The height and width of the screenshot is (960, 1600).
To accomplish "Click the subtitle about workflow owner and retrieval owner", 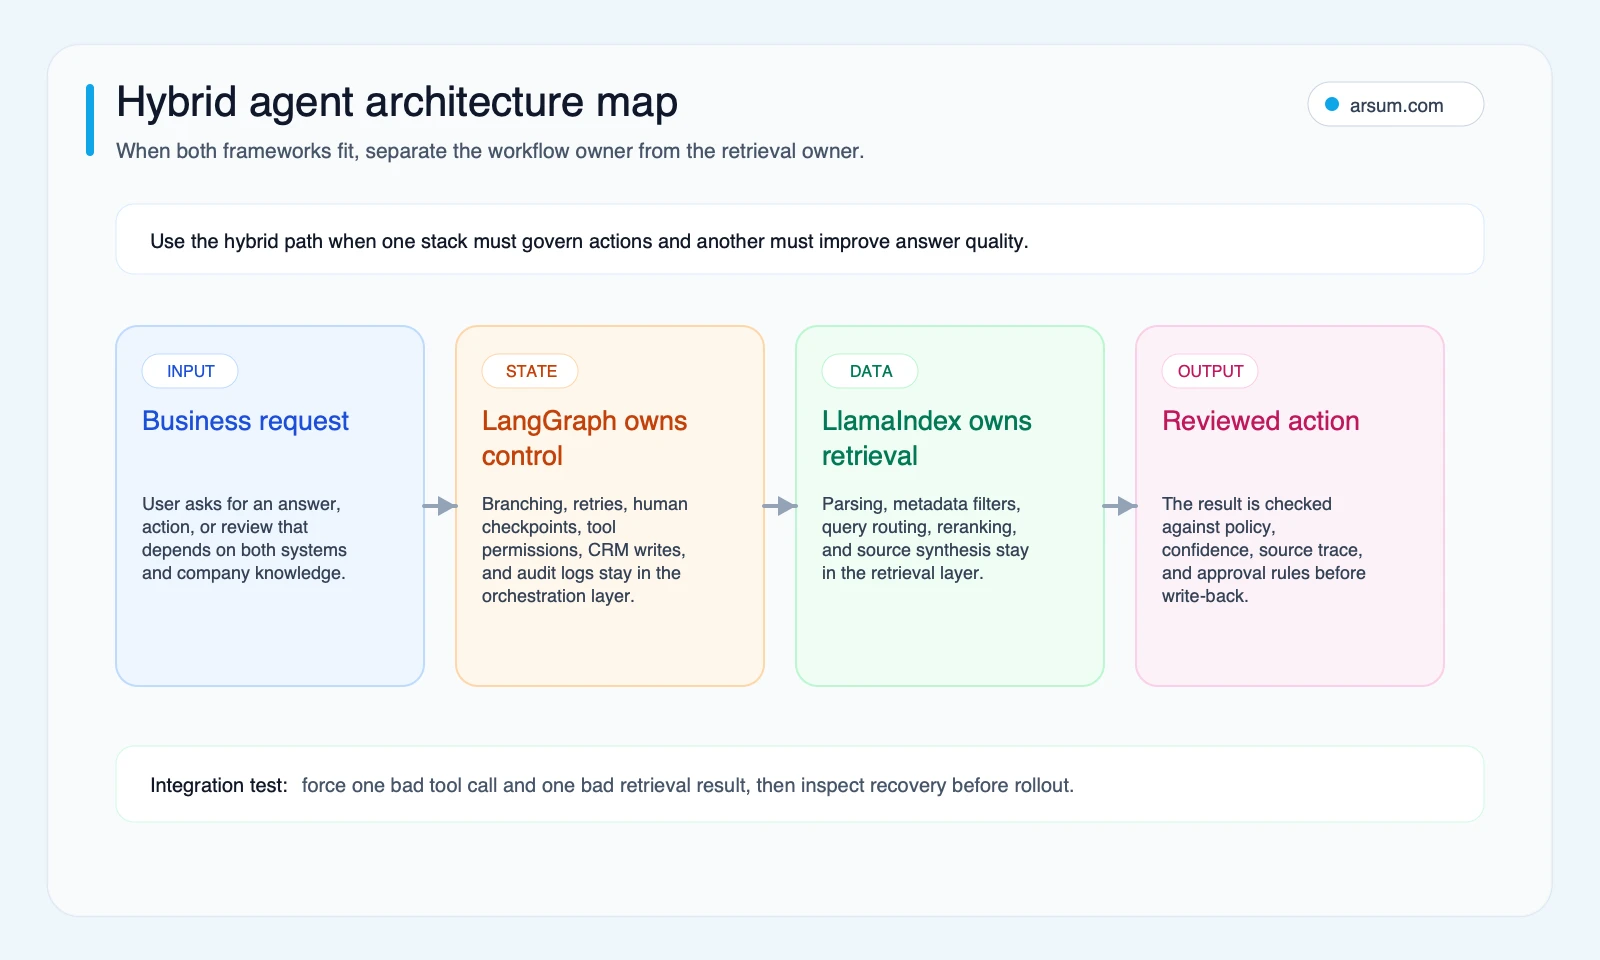I will tap(490, 151).
